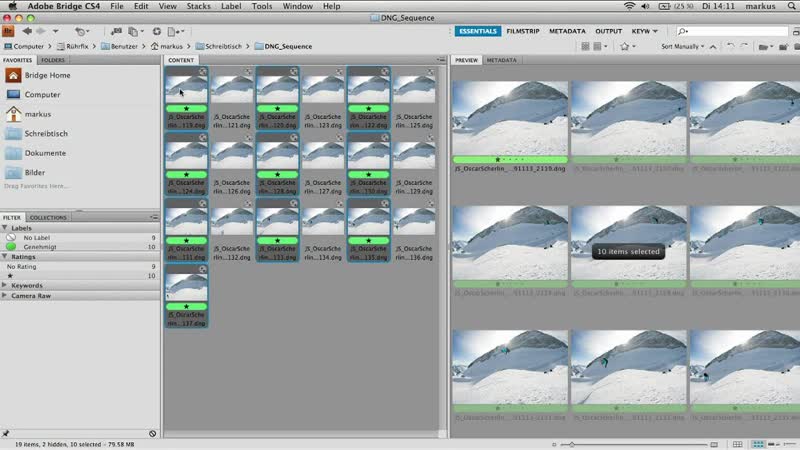Open the Content panel flyout menu

441,60
